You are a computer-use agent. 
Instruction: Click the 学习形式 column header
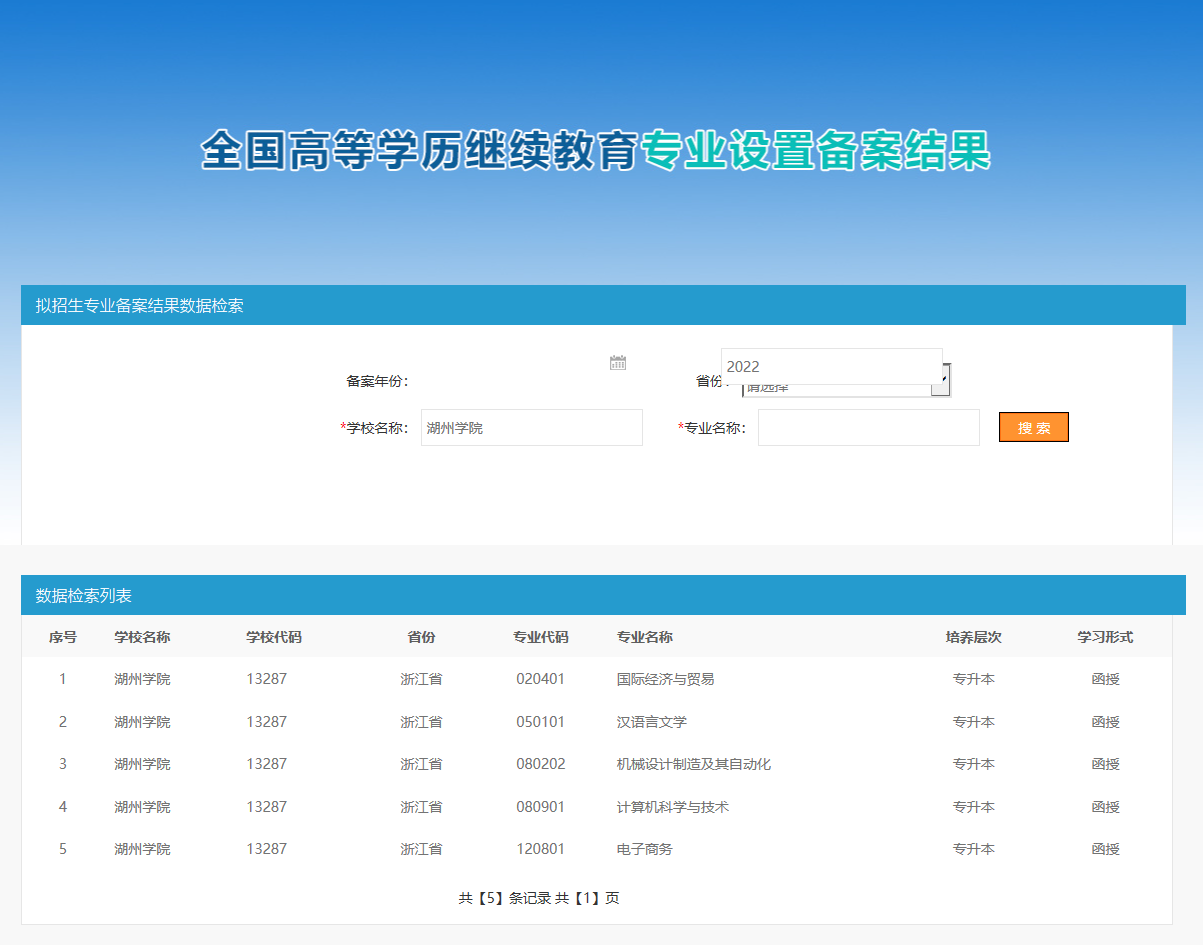coord(1105,637)
